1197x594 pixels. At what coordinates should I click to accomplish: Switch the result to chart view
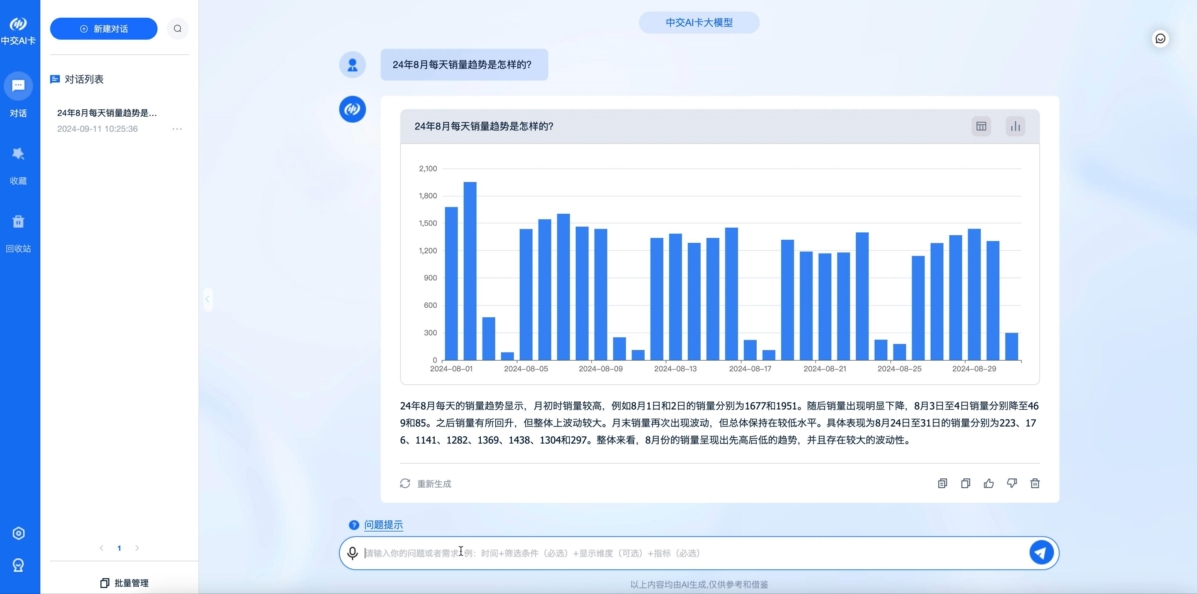(1015, 126)
